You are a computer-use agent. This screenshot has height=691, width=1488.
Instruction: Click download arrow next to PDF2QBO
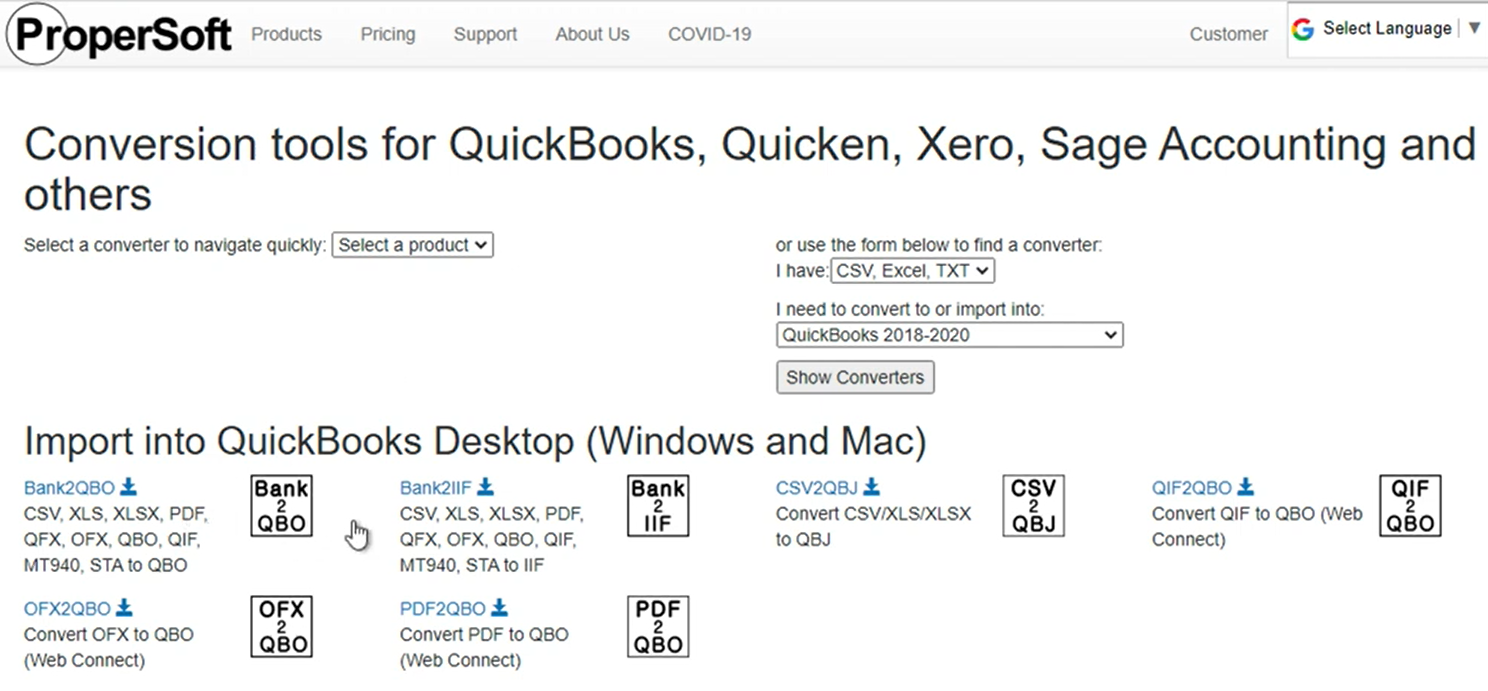point(499,608)
